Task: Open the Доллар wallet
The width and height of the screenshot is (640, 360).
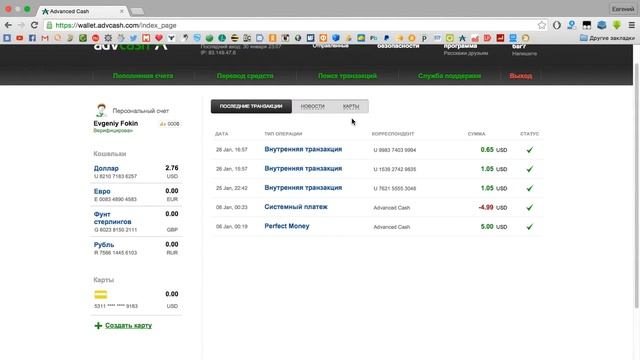Action: click(106, 168)
